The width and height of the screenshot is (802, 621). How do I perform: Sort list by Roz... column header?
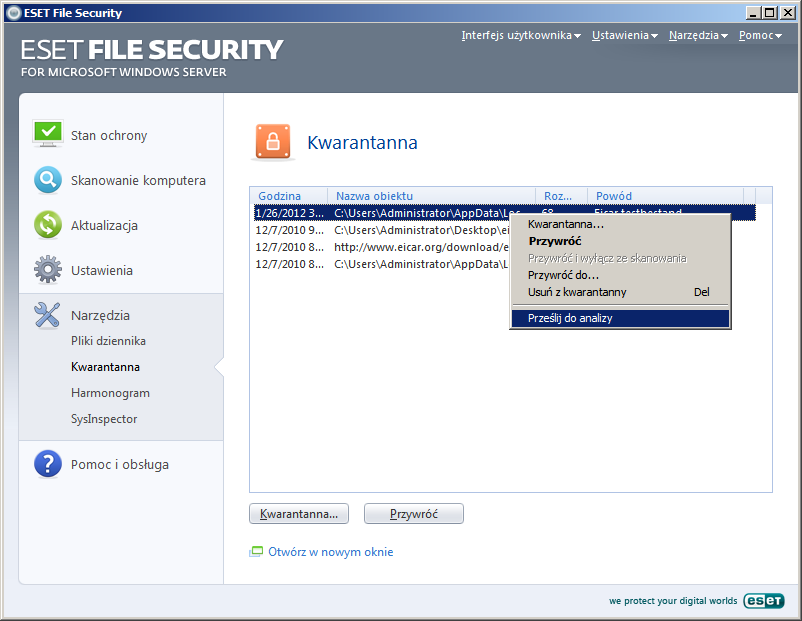562,196
